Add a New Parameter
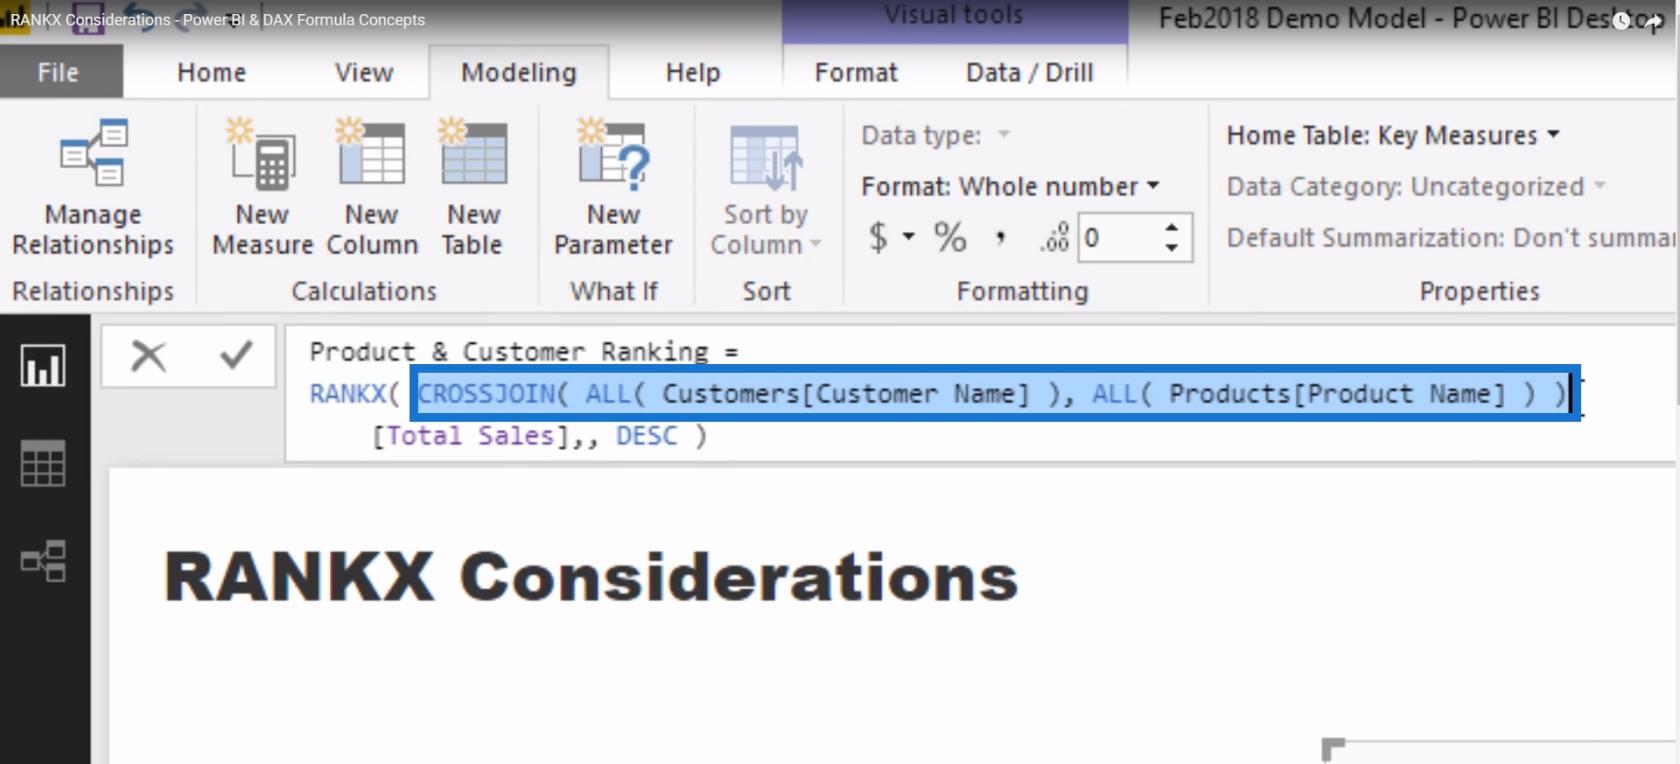 point(613,187)
